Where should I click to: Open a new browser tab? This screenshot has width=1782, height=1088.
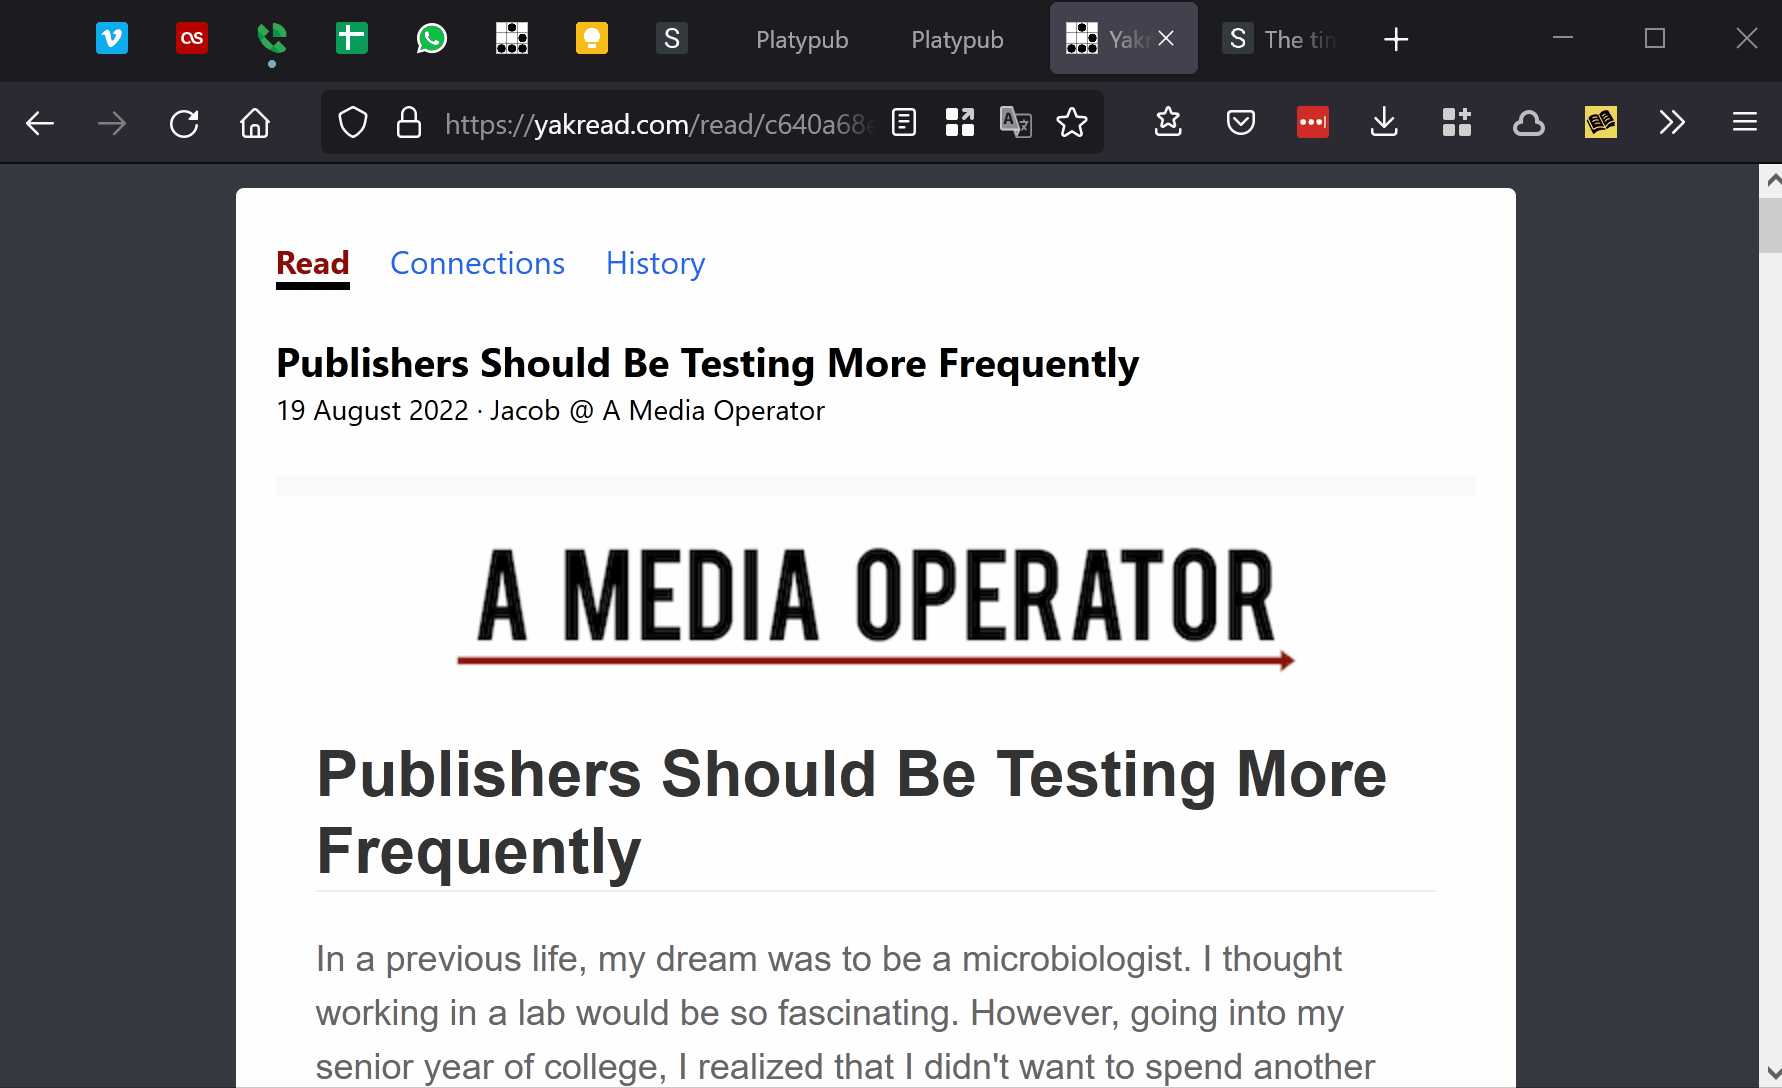click(x=1396, y=39)
